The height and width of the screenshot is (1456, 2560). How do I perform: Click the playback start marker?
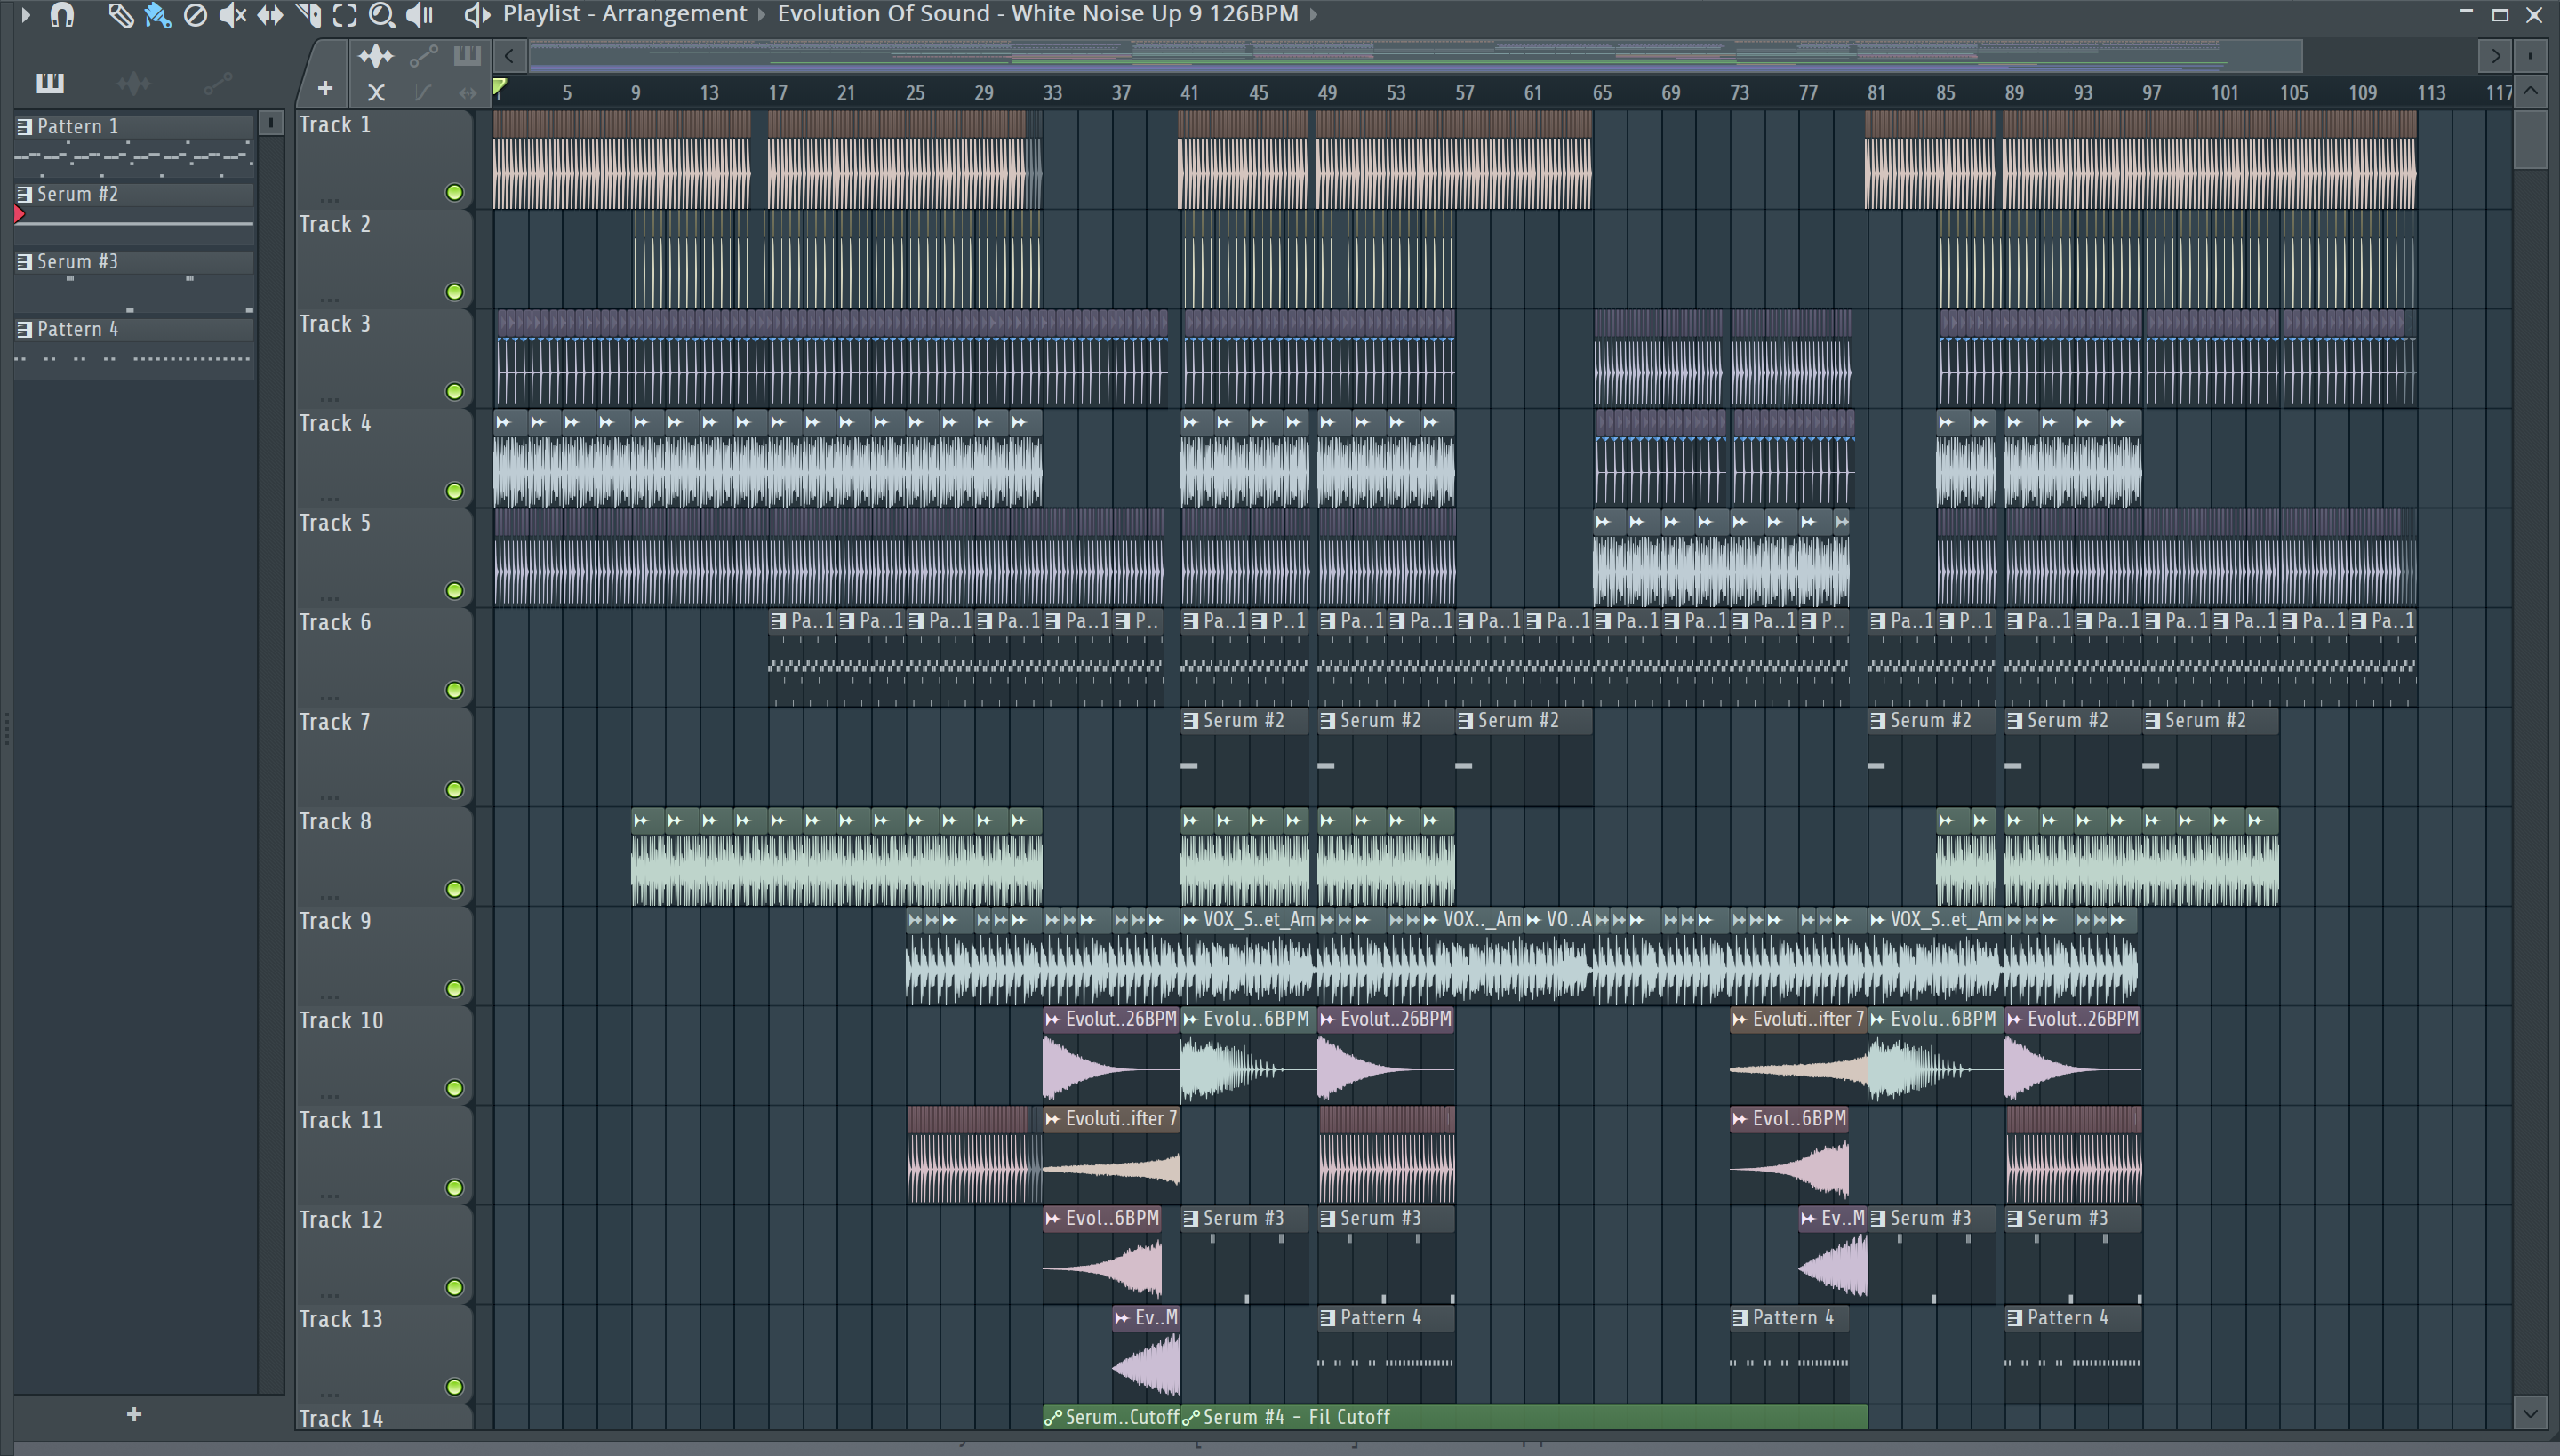pos(500,87)
